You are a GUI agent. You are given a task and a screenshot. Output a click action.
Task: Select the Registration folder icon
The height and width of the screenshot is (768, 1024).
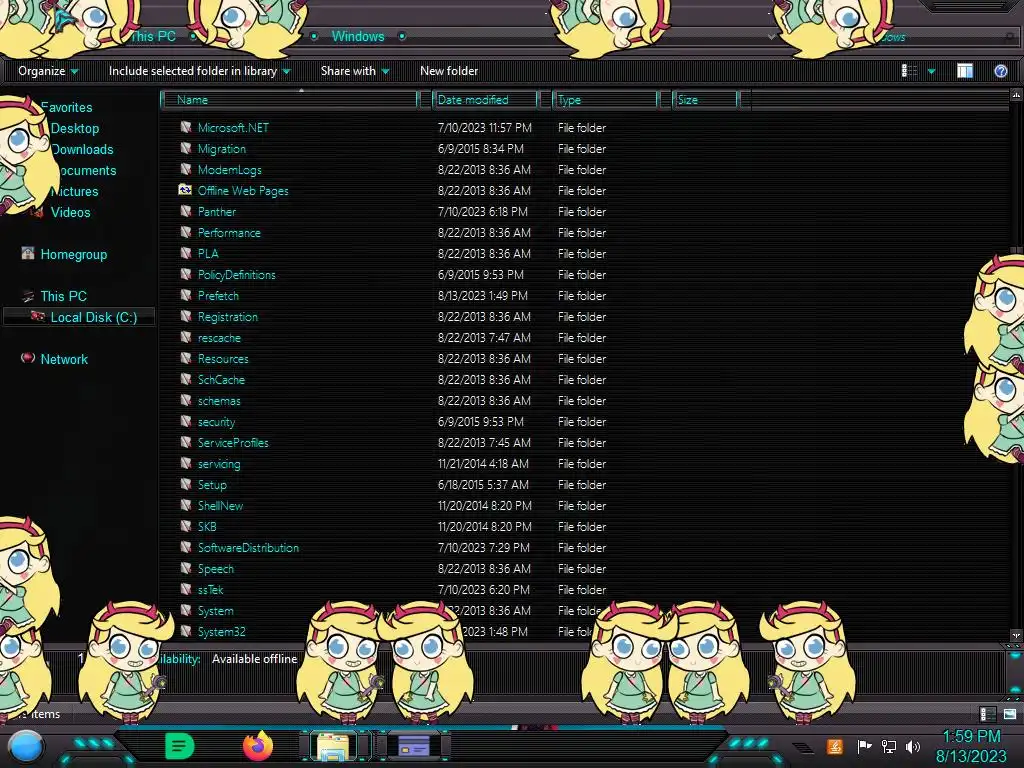tap(185, 316)
